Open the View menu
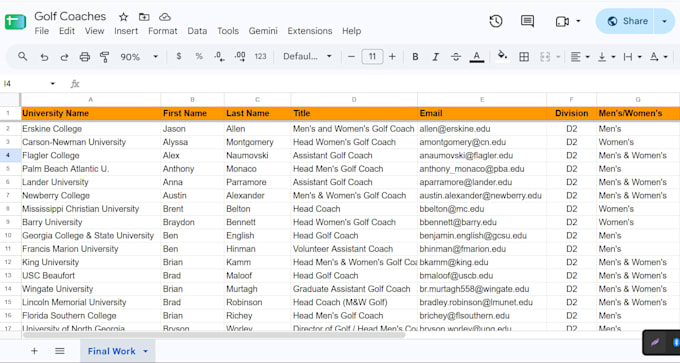 (x=94, y=31)
